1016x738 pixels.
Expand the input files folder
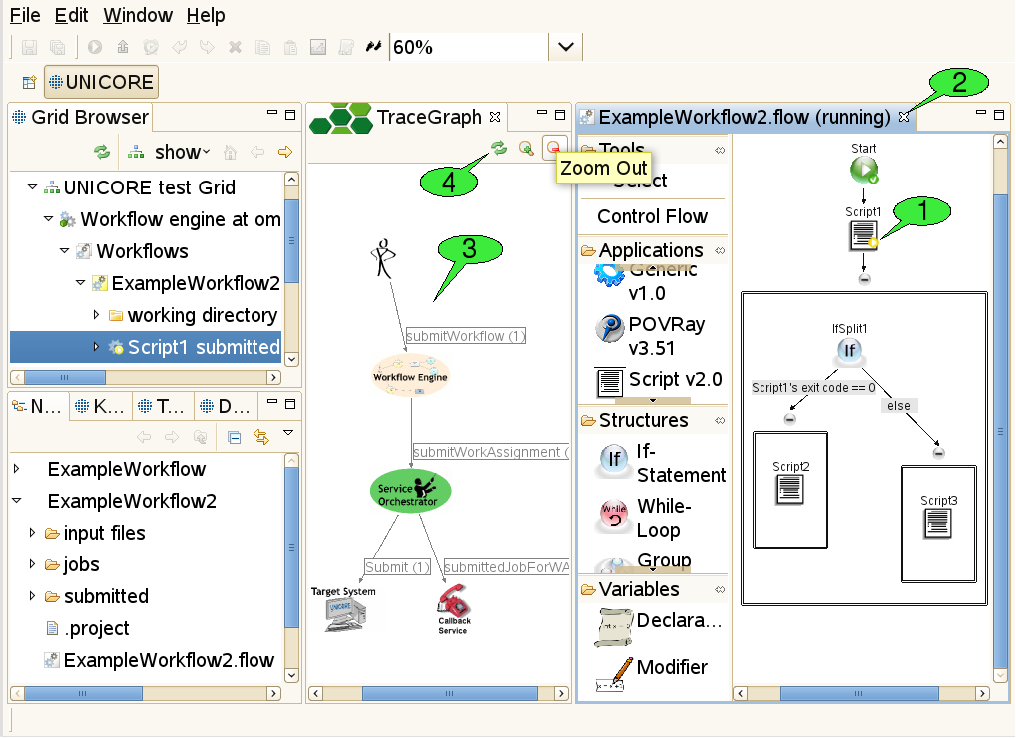pos(33,533)
